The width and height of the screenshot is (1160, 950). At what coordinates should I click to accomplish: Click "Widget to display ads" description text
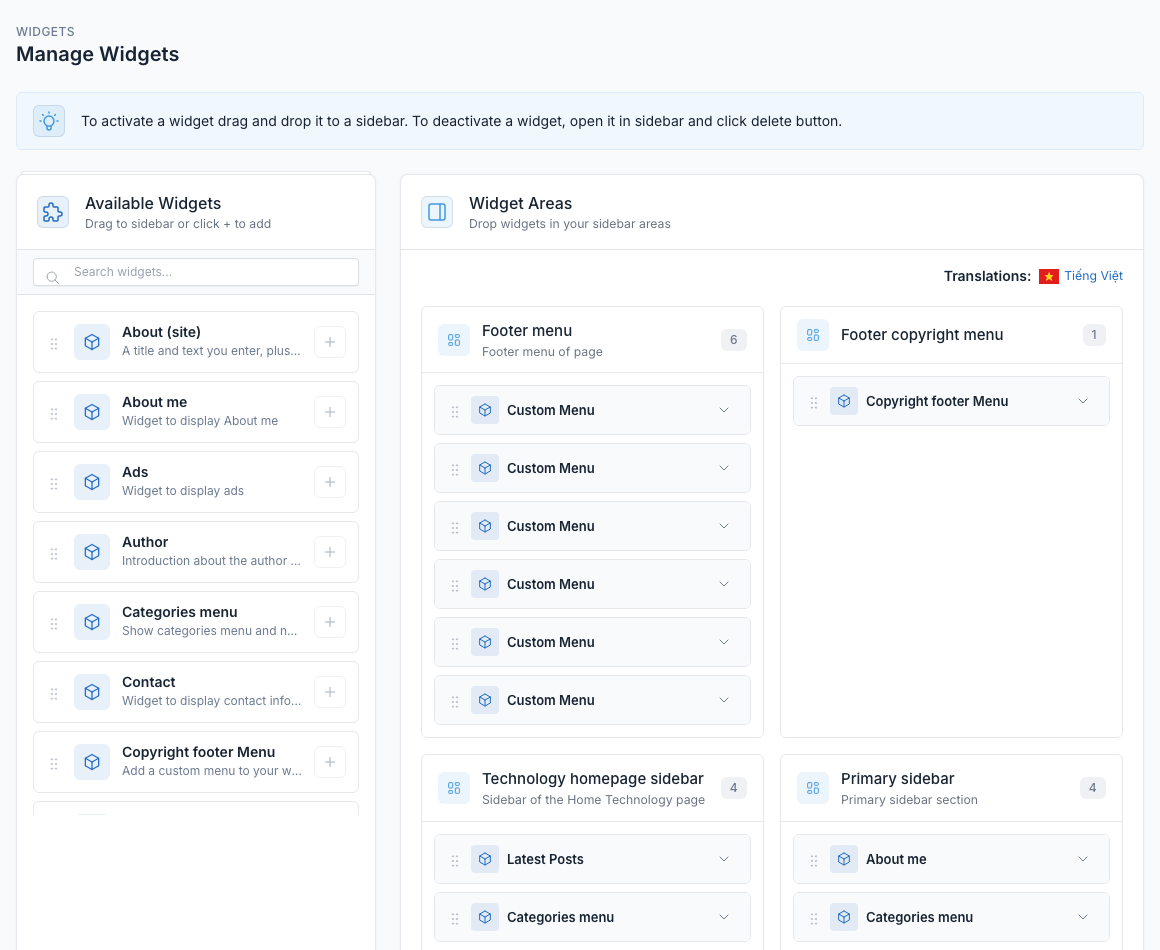pos(183,491)
